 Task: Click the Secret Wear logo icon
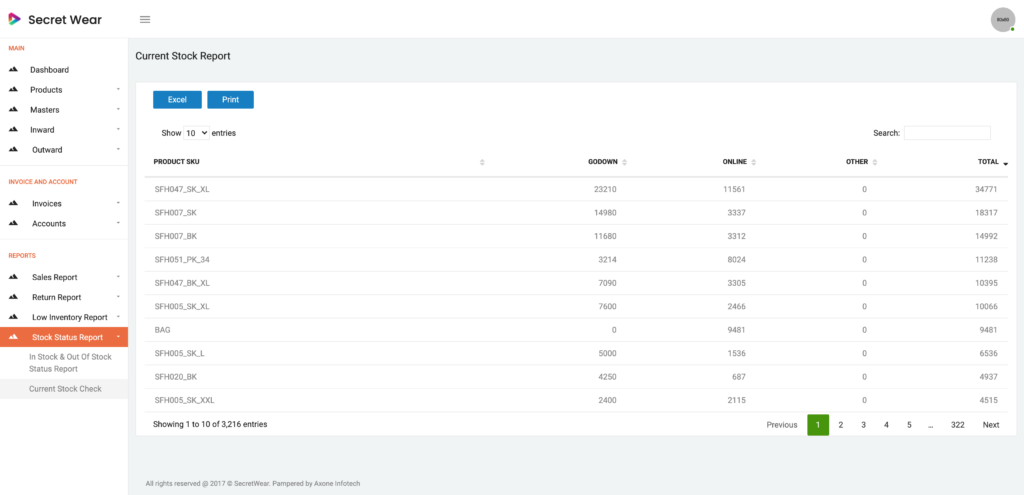(14, 19)
